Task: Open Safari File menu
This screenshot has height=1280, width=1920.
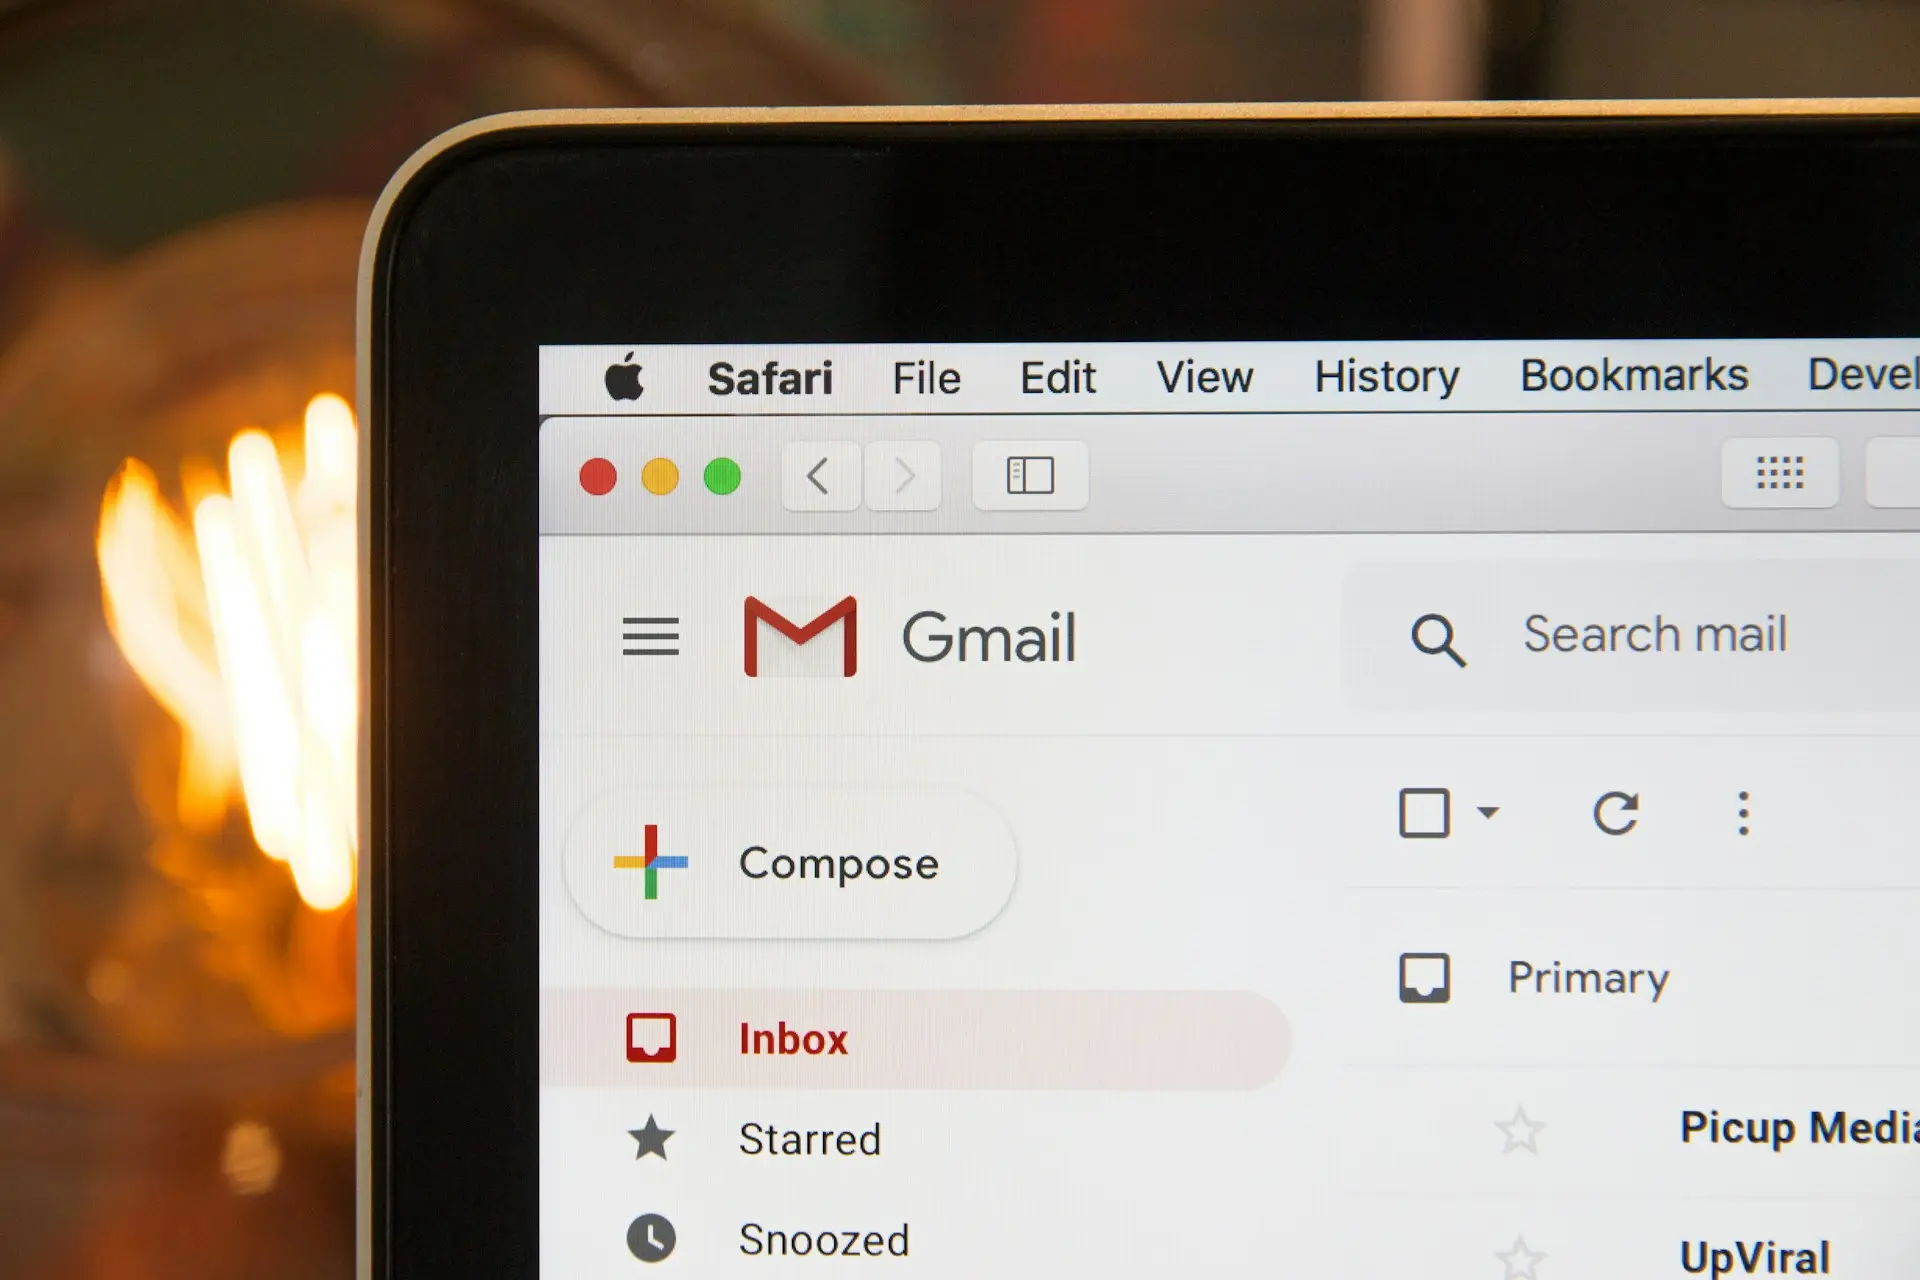Action: 927,376
